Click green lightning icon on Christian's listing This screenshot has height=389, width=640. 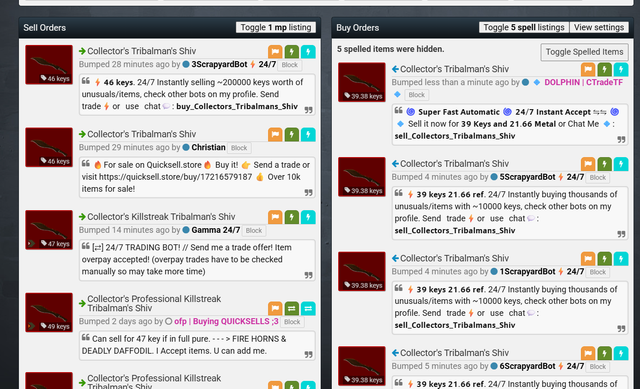[291, 135]
